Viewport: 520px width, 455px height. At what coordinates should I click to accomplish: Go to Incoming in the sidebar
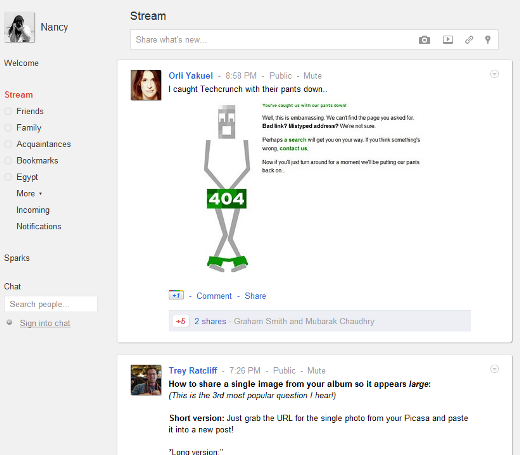click(x=33, y=210)
